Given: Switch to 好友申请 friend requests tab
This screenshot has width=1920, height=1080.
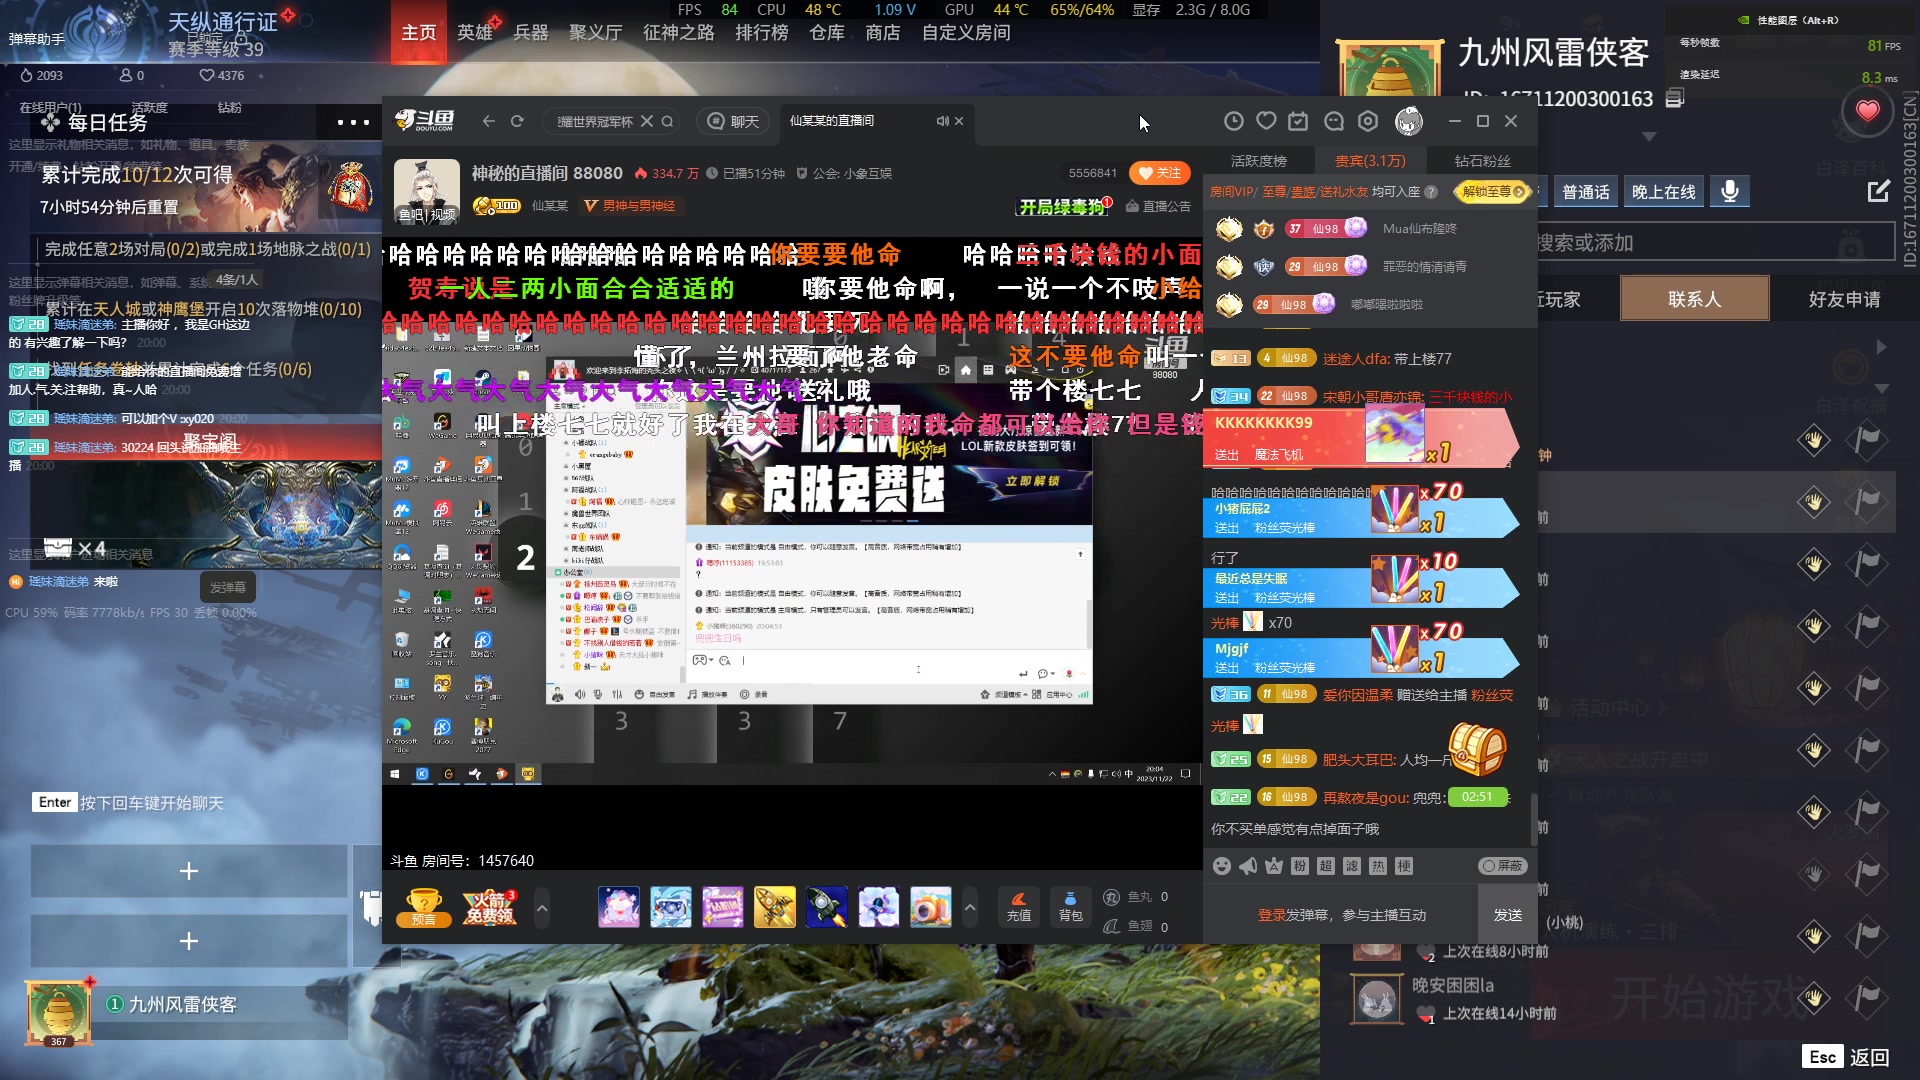Looking at the screenshot, I should tap(1844, 299).
